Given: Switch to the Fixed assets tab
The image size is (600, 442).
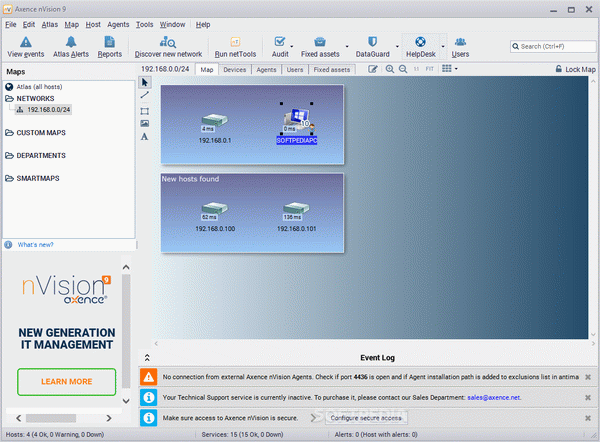Looking at the screenshot, I should tap(332, 70).
